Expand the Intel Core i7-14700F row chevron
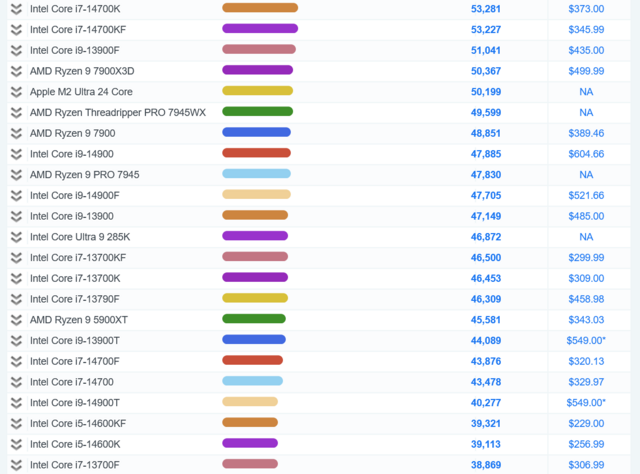The height and width of the screenshot is (474, 640). click(16, 361)
